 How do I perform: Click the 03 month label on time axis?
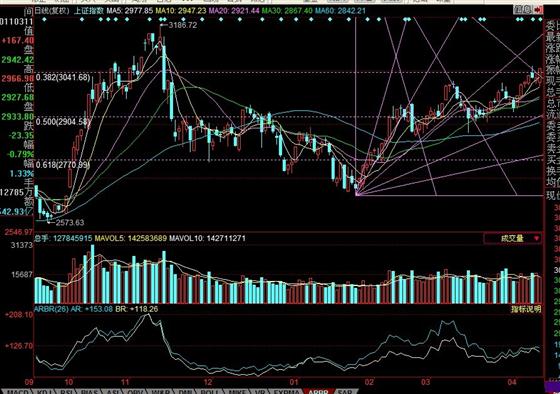[425, 382]
